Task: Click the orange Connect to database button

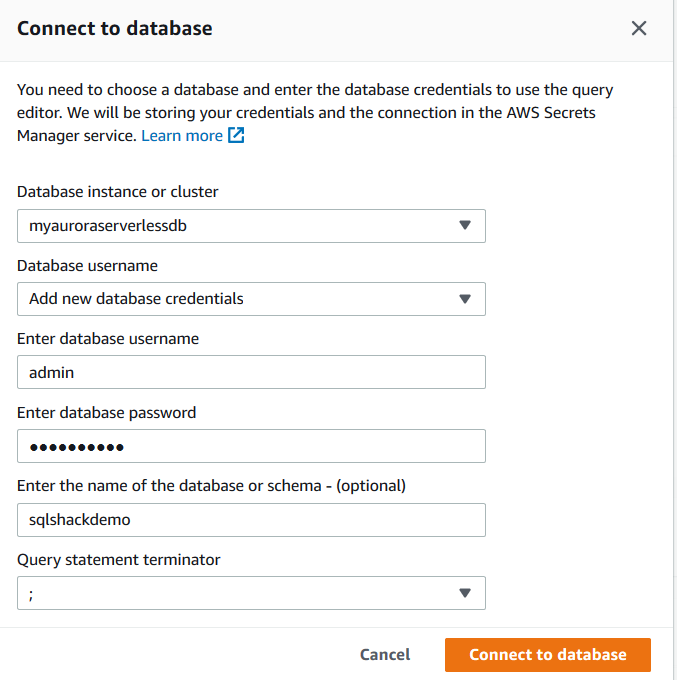Action: (x=547, y=655)
